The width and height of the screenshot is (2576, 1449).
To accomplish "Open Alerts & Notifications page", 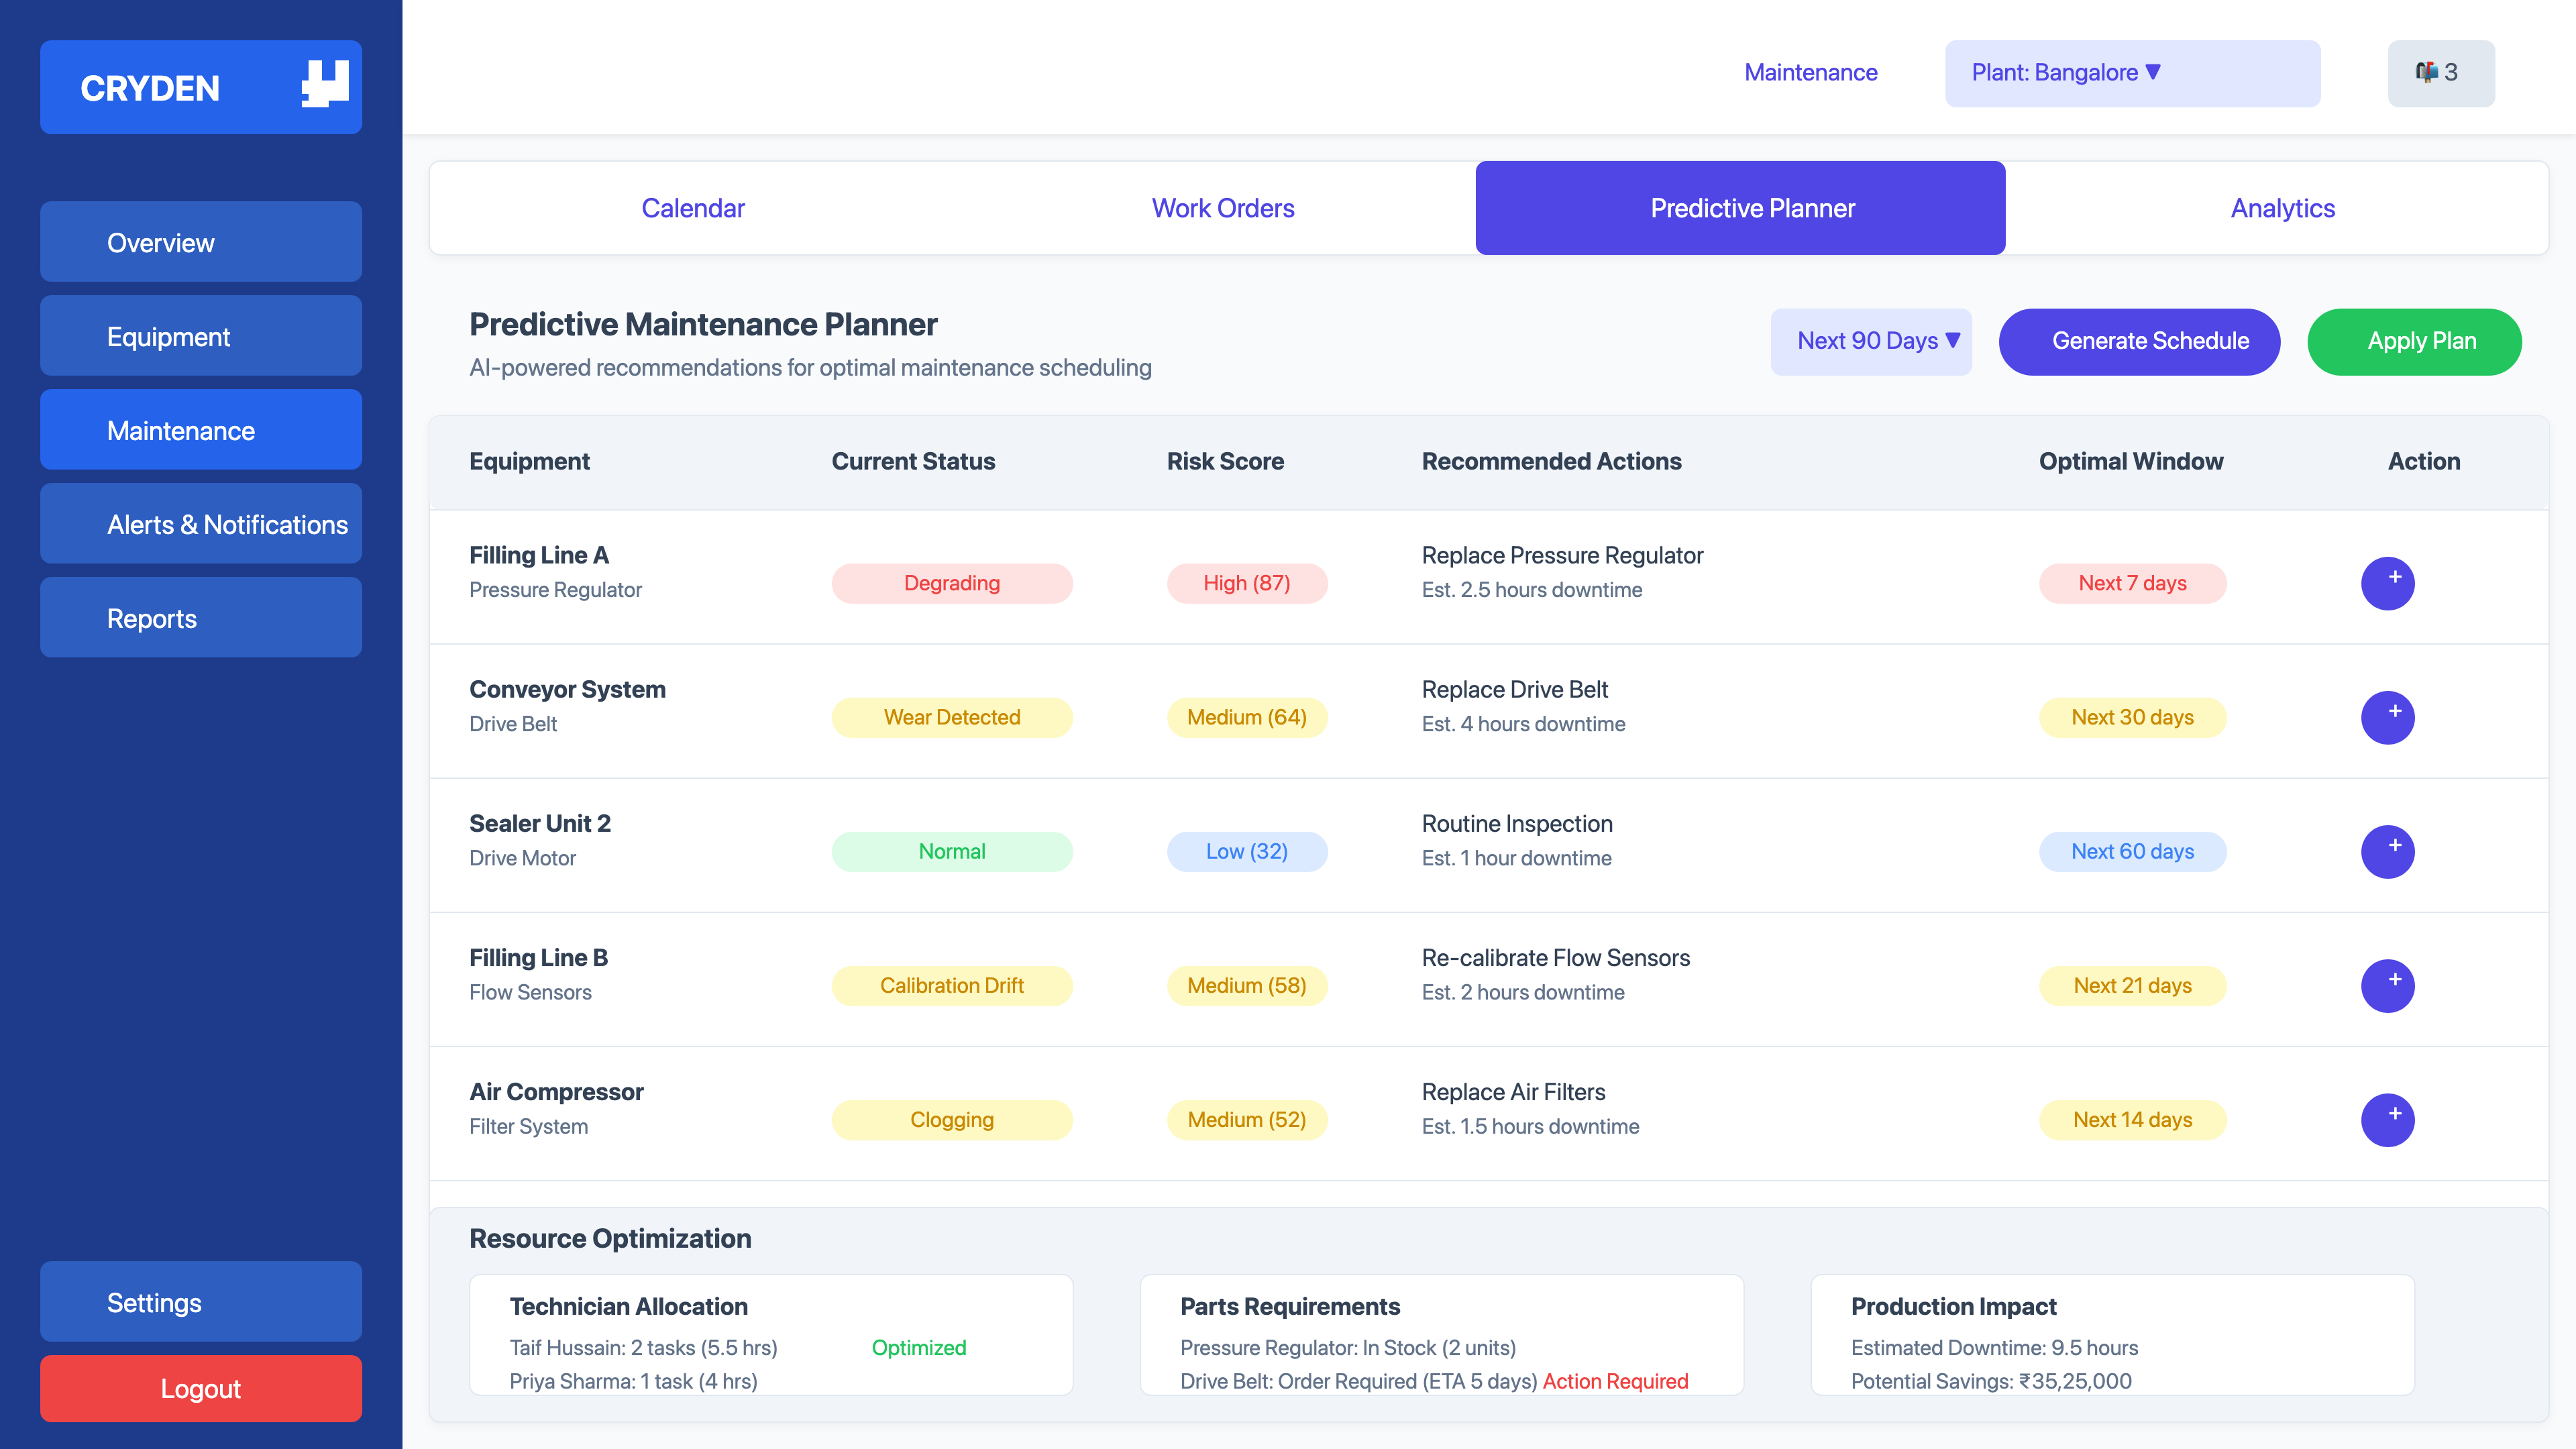I will pyautogui.click(x=201, y=524).
